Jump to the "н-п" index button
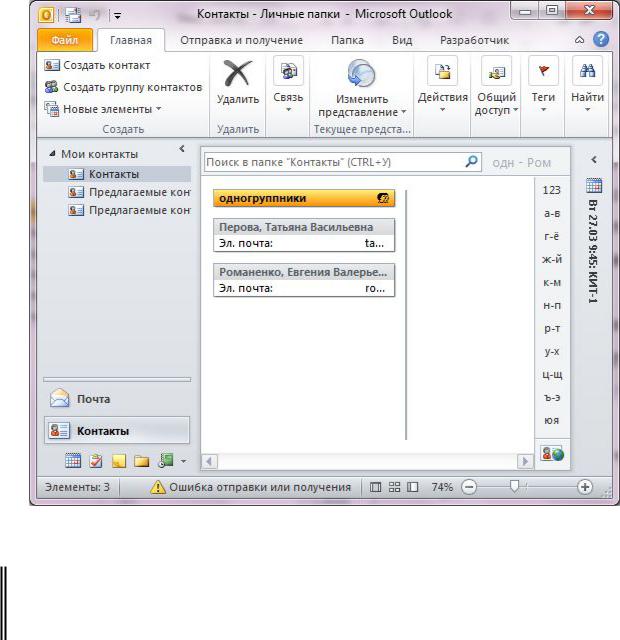 pyautogui.click(x=552, y=305)
